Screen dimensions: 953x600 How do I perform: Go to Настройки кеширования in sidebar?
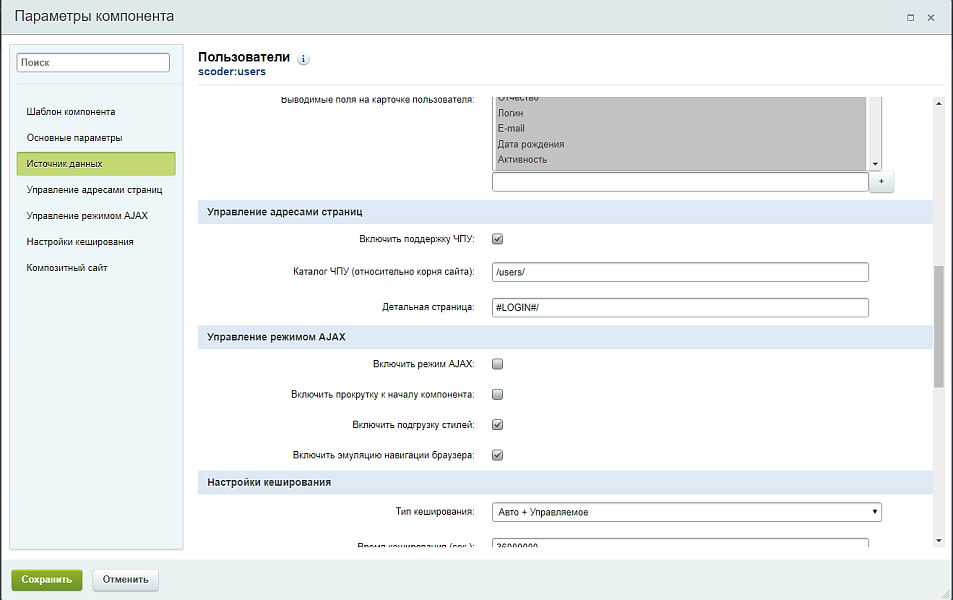click(80, 242)
